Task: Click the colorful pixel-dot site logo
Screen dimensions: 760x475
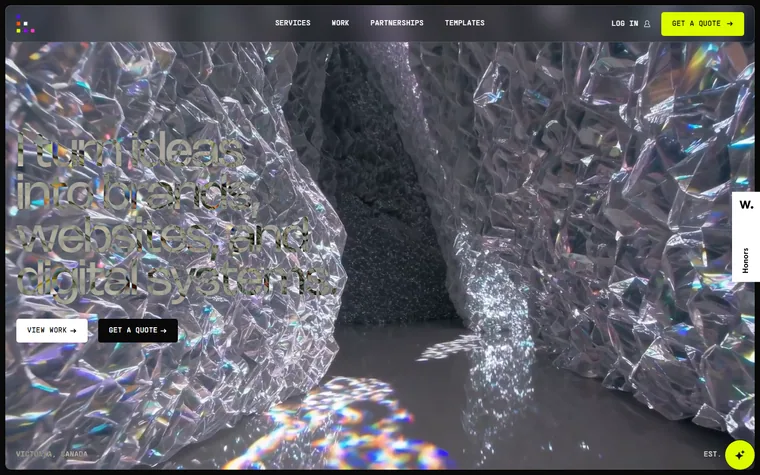Action: click(25, 23)
